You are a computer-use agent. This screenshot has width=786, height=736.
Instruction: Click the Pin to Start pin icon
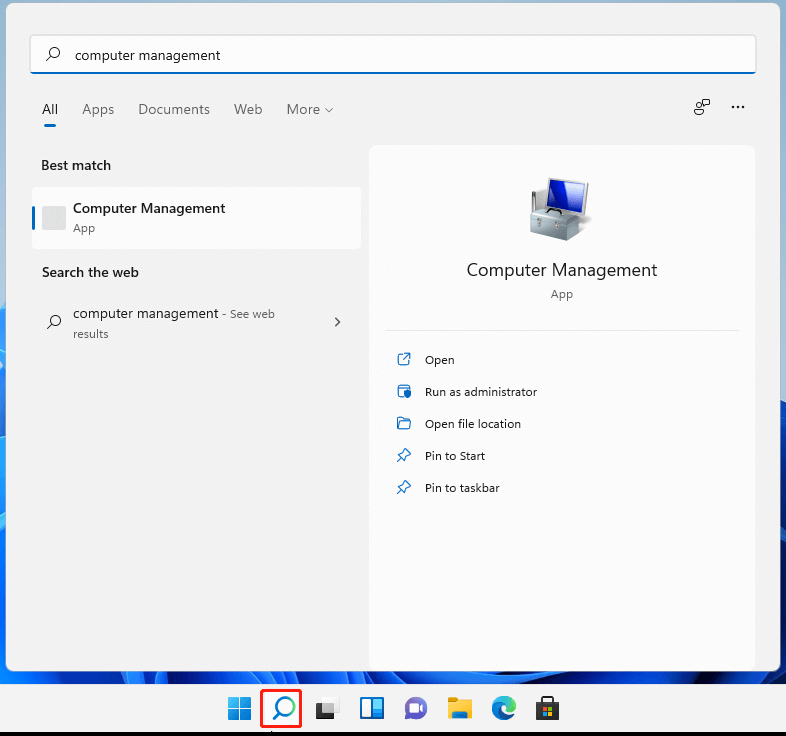(404, 455)
